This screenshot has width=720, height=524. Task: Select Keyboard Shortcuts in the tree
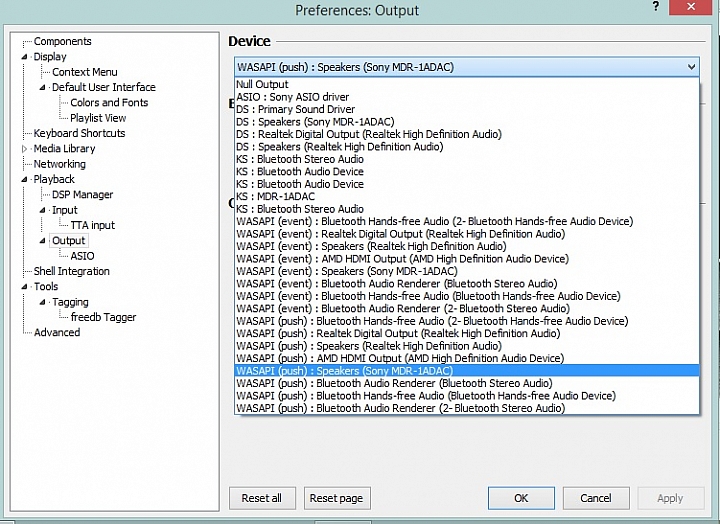79,133
